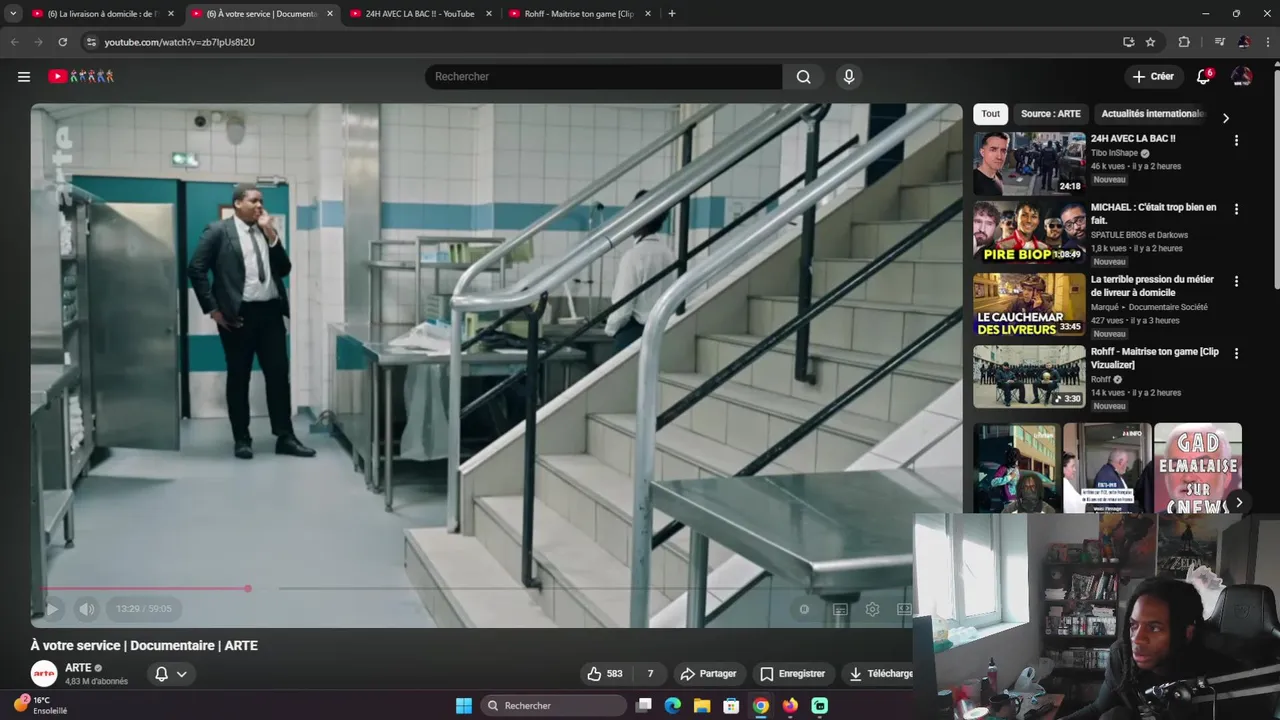Click the Créer button

pos(1153,77)
